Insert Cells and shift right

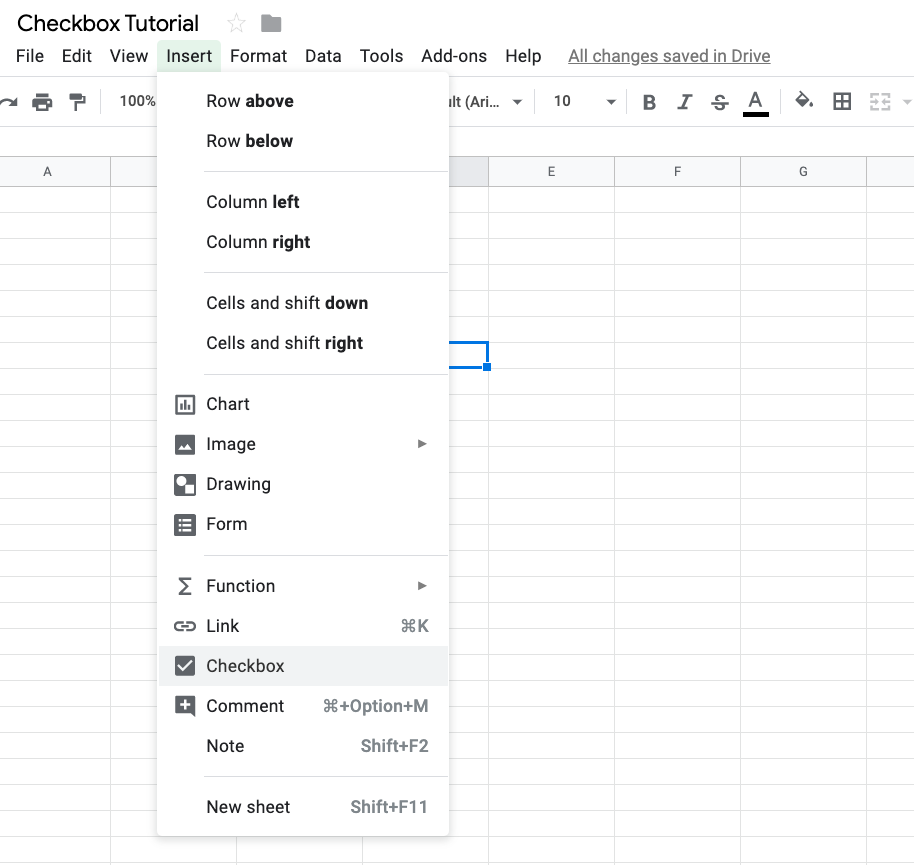[303, 343]
